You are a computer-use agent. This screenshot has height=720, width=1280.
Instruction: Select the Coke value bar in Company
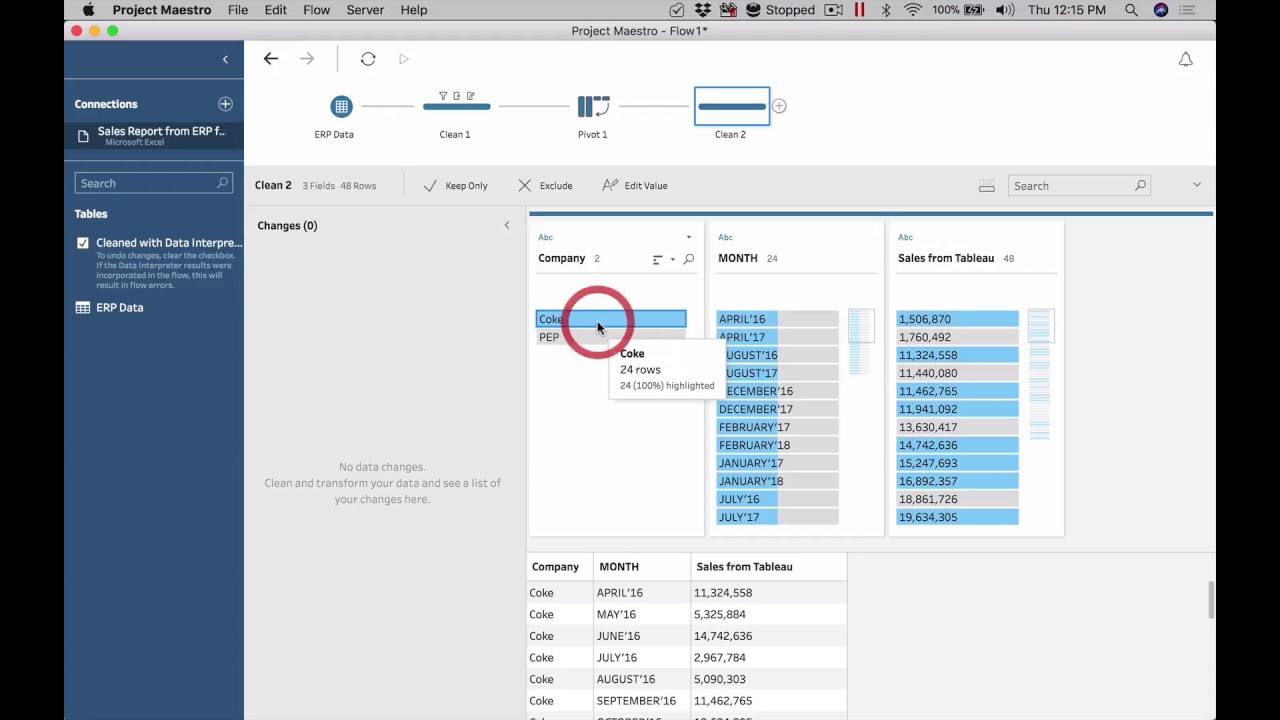pos(611,319)
